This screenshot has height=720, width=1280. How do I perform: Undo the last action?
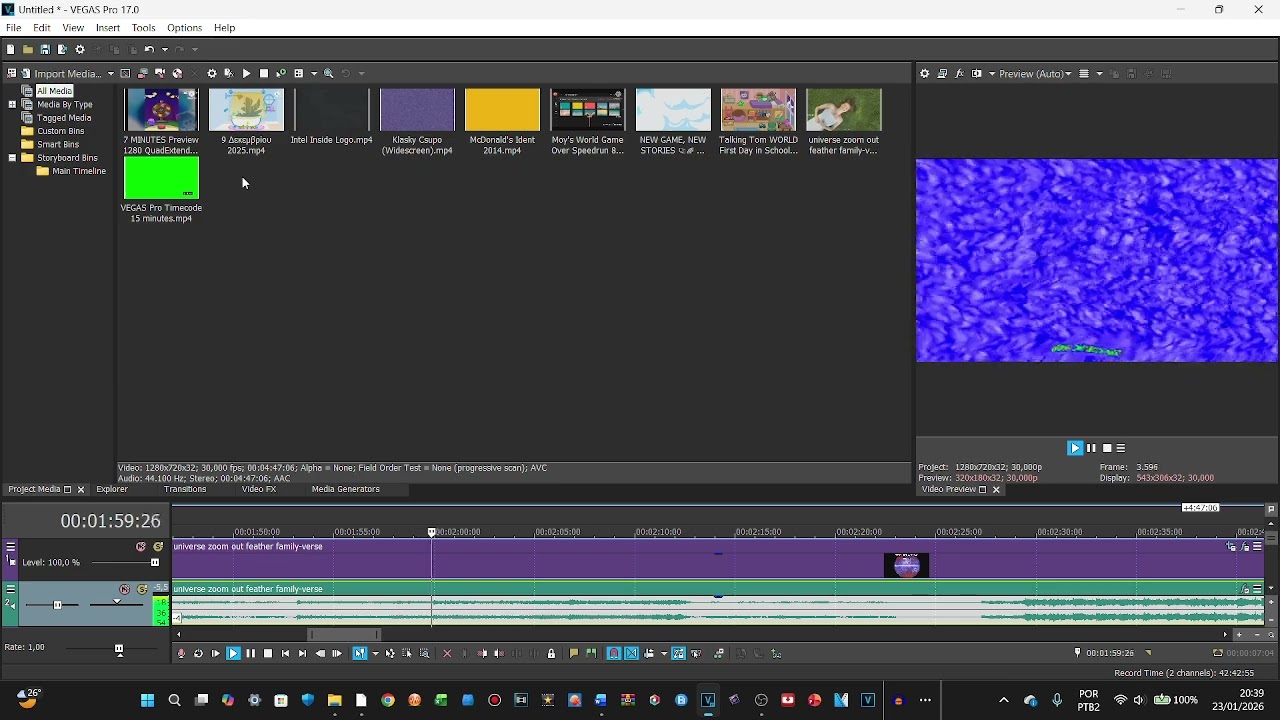click(149, 49)
